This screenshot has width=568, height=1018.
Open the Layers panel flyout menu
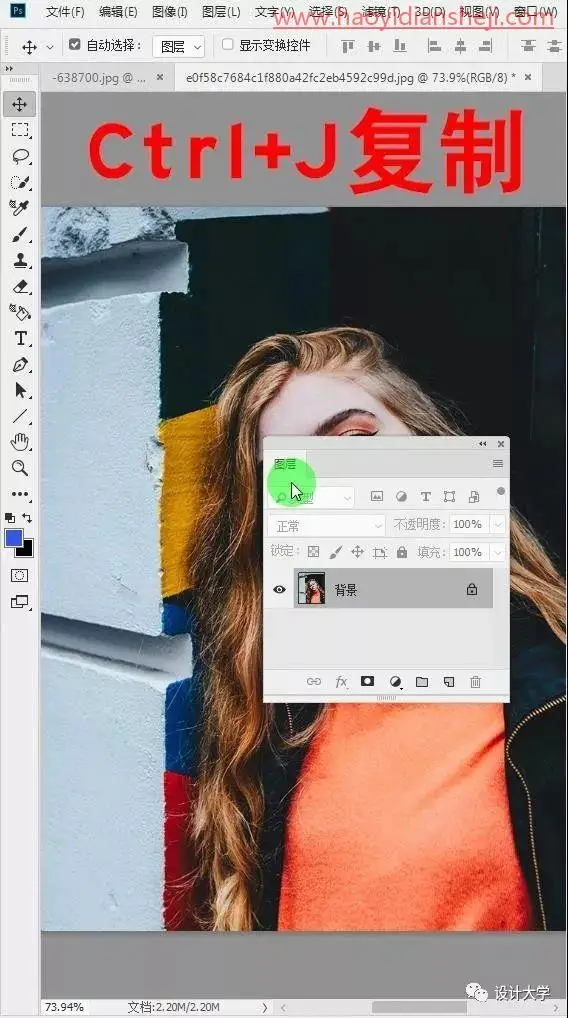point(498,464)
